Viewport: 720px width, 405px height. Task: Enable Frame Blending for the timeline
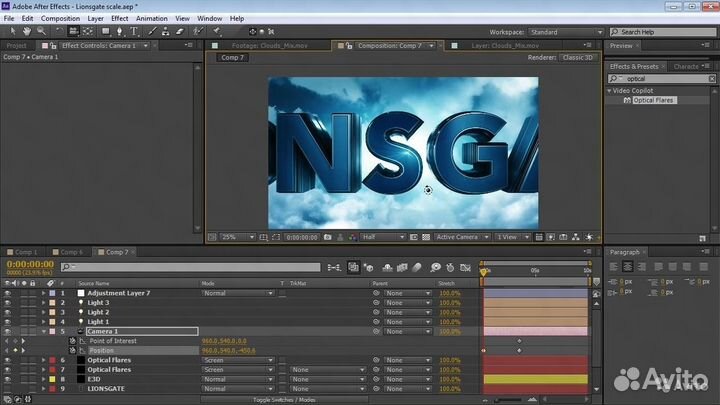click(402, 267)
